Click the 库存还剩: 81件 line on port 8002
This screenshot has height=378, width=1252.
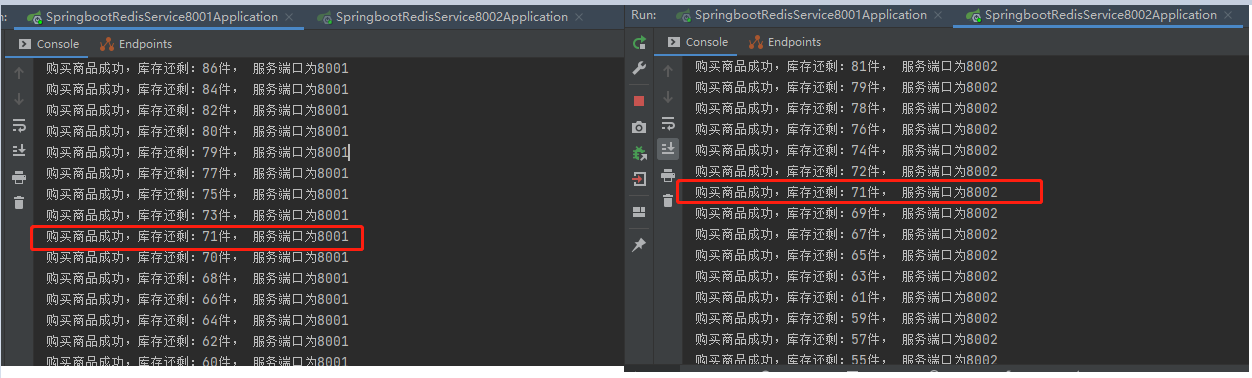846,66
